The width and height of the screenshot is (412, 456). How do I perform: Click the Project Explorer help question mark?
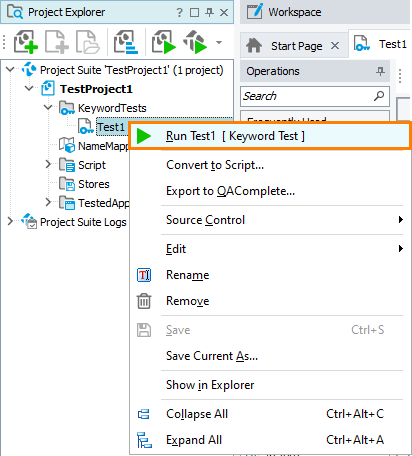[x=179, y=13]
